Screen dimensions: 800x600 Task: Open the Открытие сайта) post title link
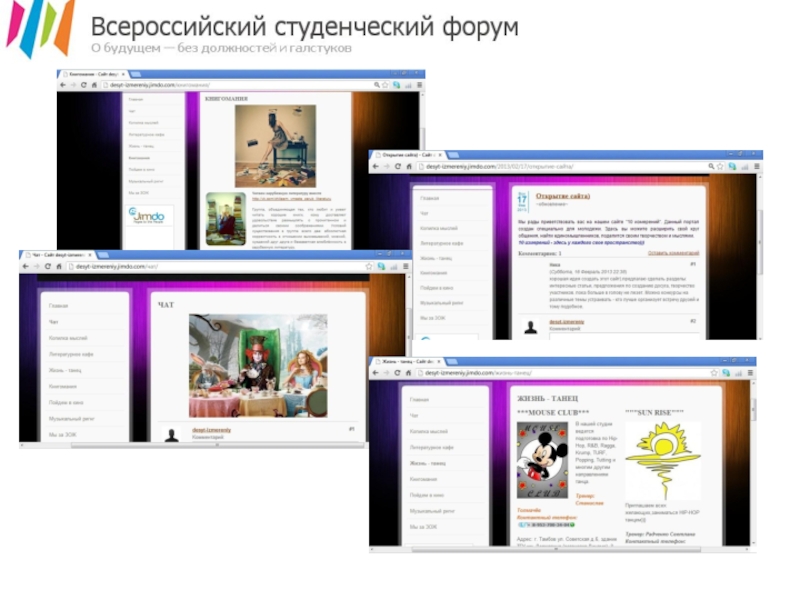[563, 196]
